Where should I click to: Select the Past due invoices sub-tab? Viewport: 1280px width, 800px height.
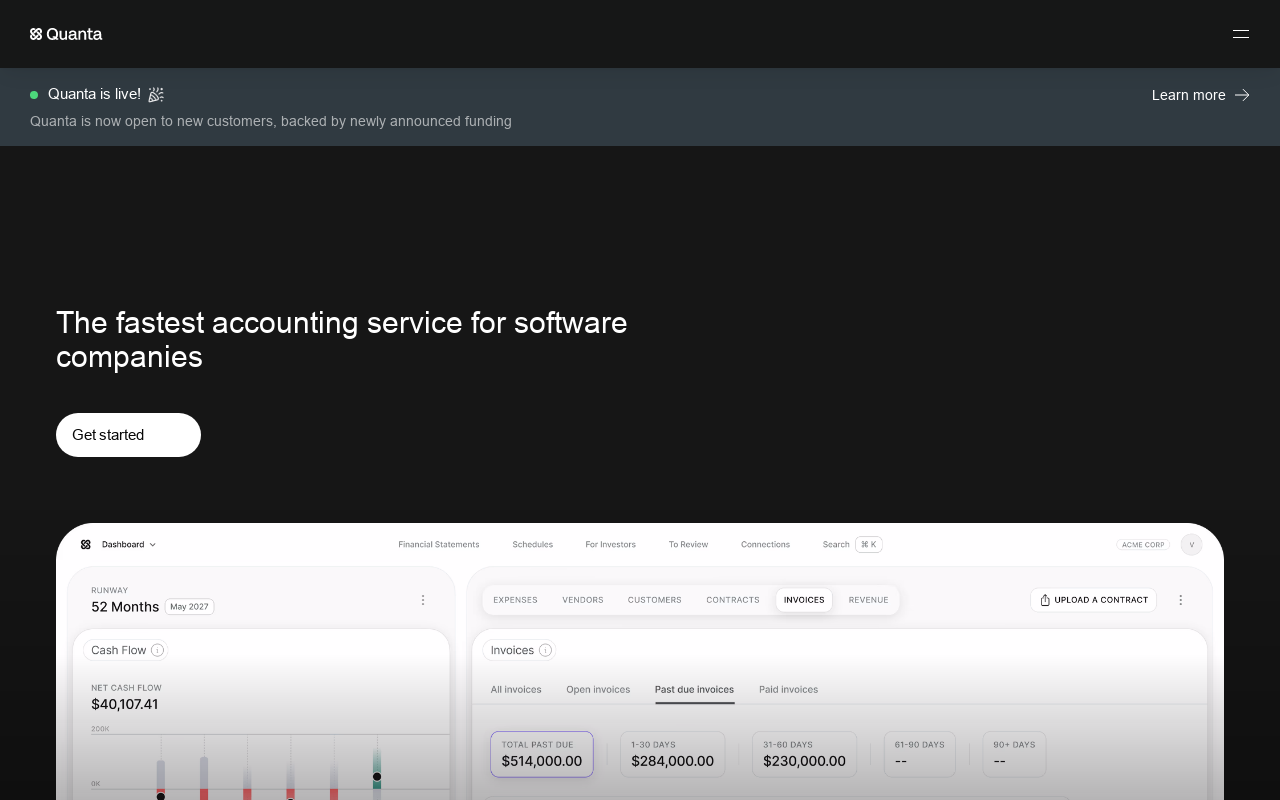coord(694,690)
